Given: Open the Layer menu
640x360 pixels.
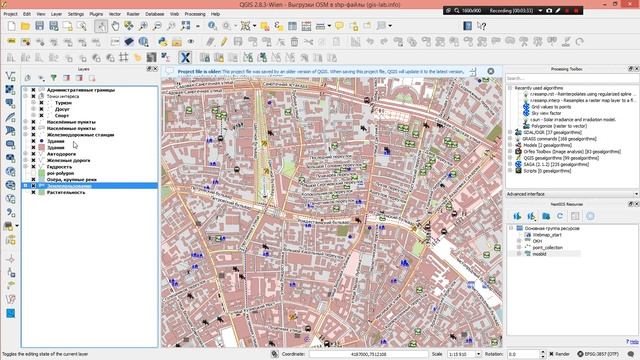Looking at the screenshot, I should [x=56, y=14].
